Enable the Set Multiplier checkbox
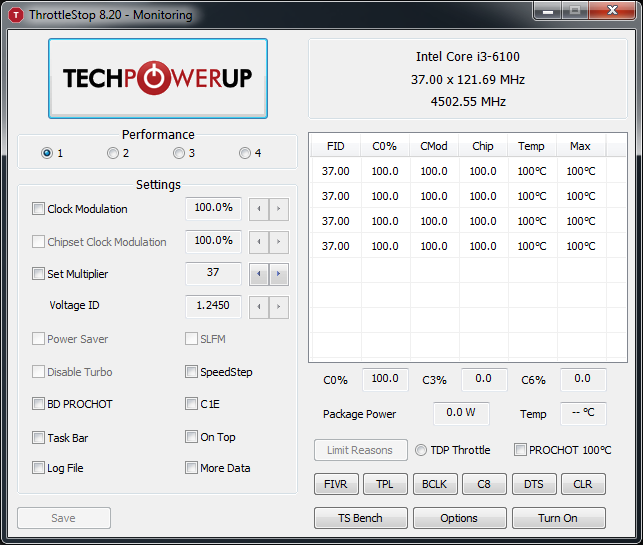Image resolution: width=643 pixels, height=545 pixels. click(x=38, y=273)
